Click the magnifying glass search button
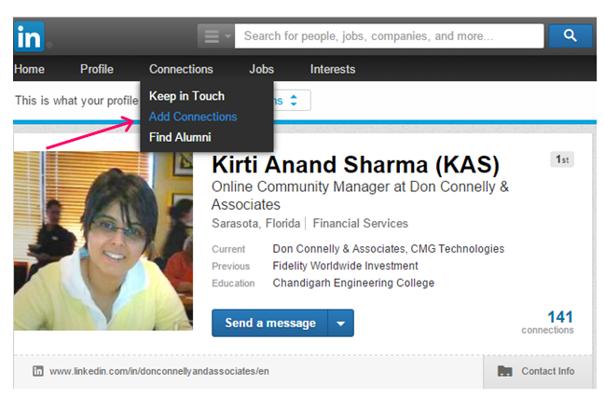 570,36
